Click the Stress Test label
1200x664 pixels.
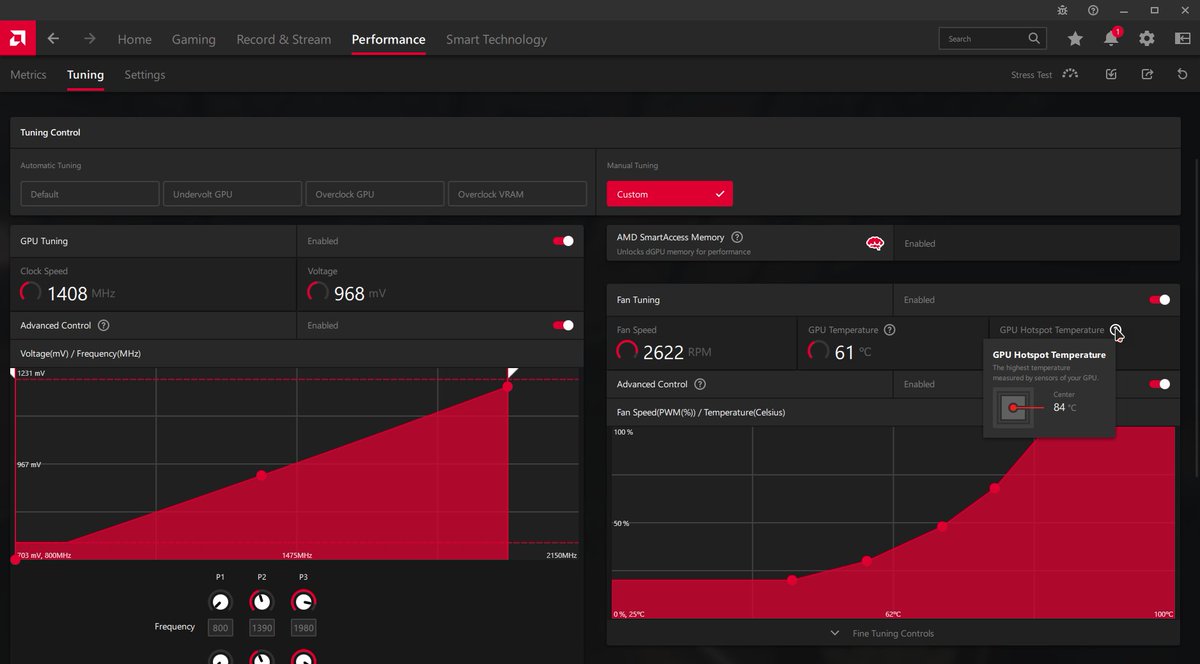pos(1031,75)
